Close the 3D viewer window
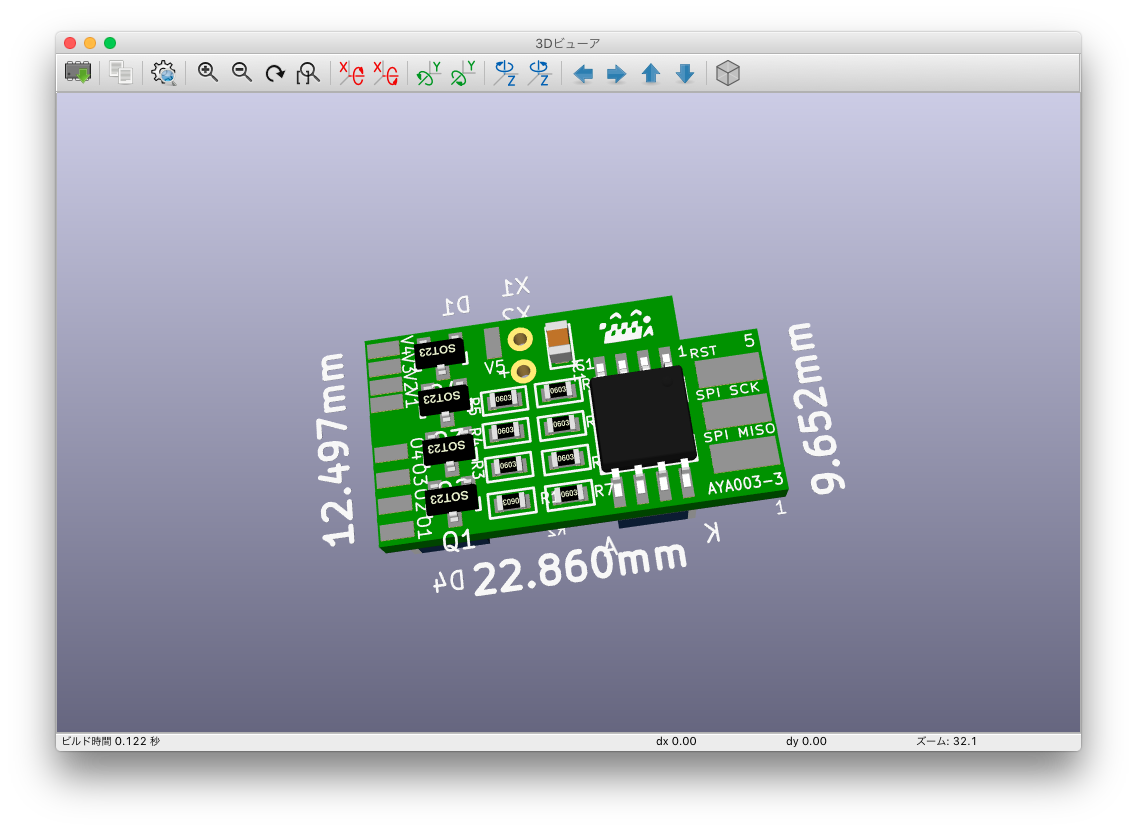Image resolution: width=1137 pixels, height=831 pixels. pyautogui.click(x=70, y=43)
